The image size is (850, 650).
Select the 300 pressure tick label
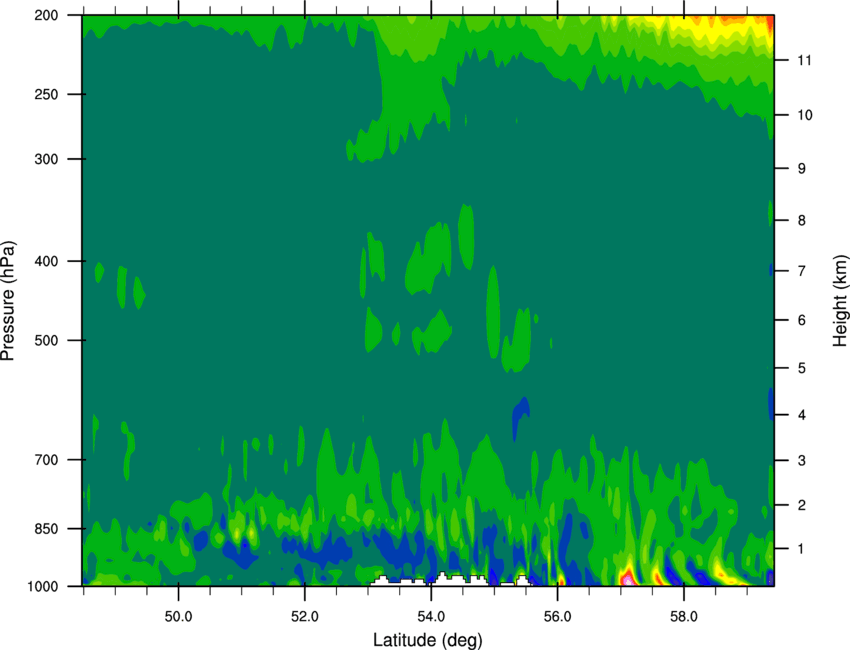(46, 159)
